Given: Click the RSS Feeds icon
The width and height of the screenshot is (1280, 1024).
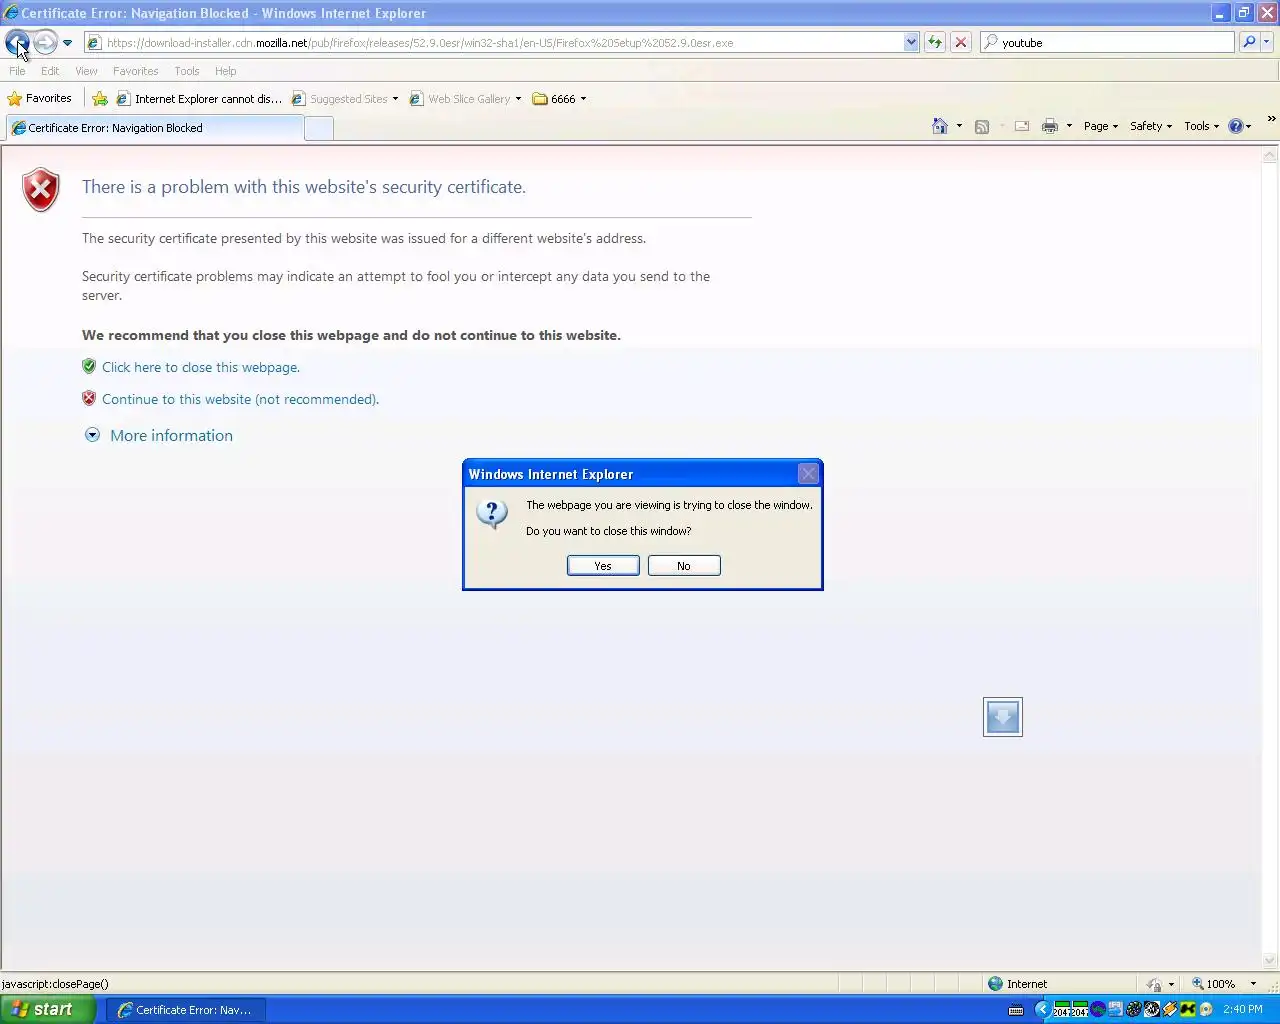Looking at the screenshot, I should [x=982, y=126].
